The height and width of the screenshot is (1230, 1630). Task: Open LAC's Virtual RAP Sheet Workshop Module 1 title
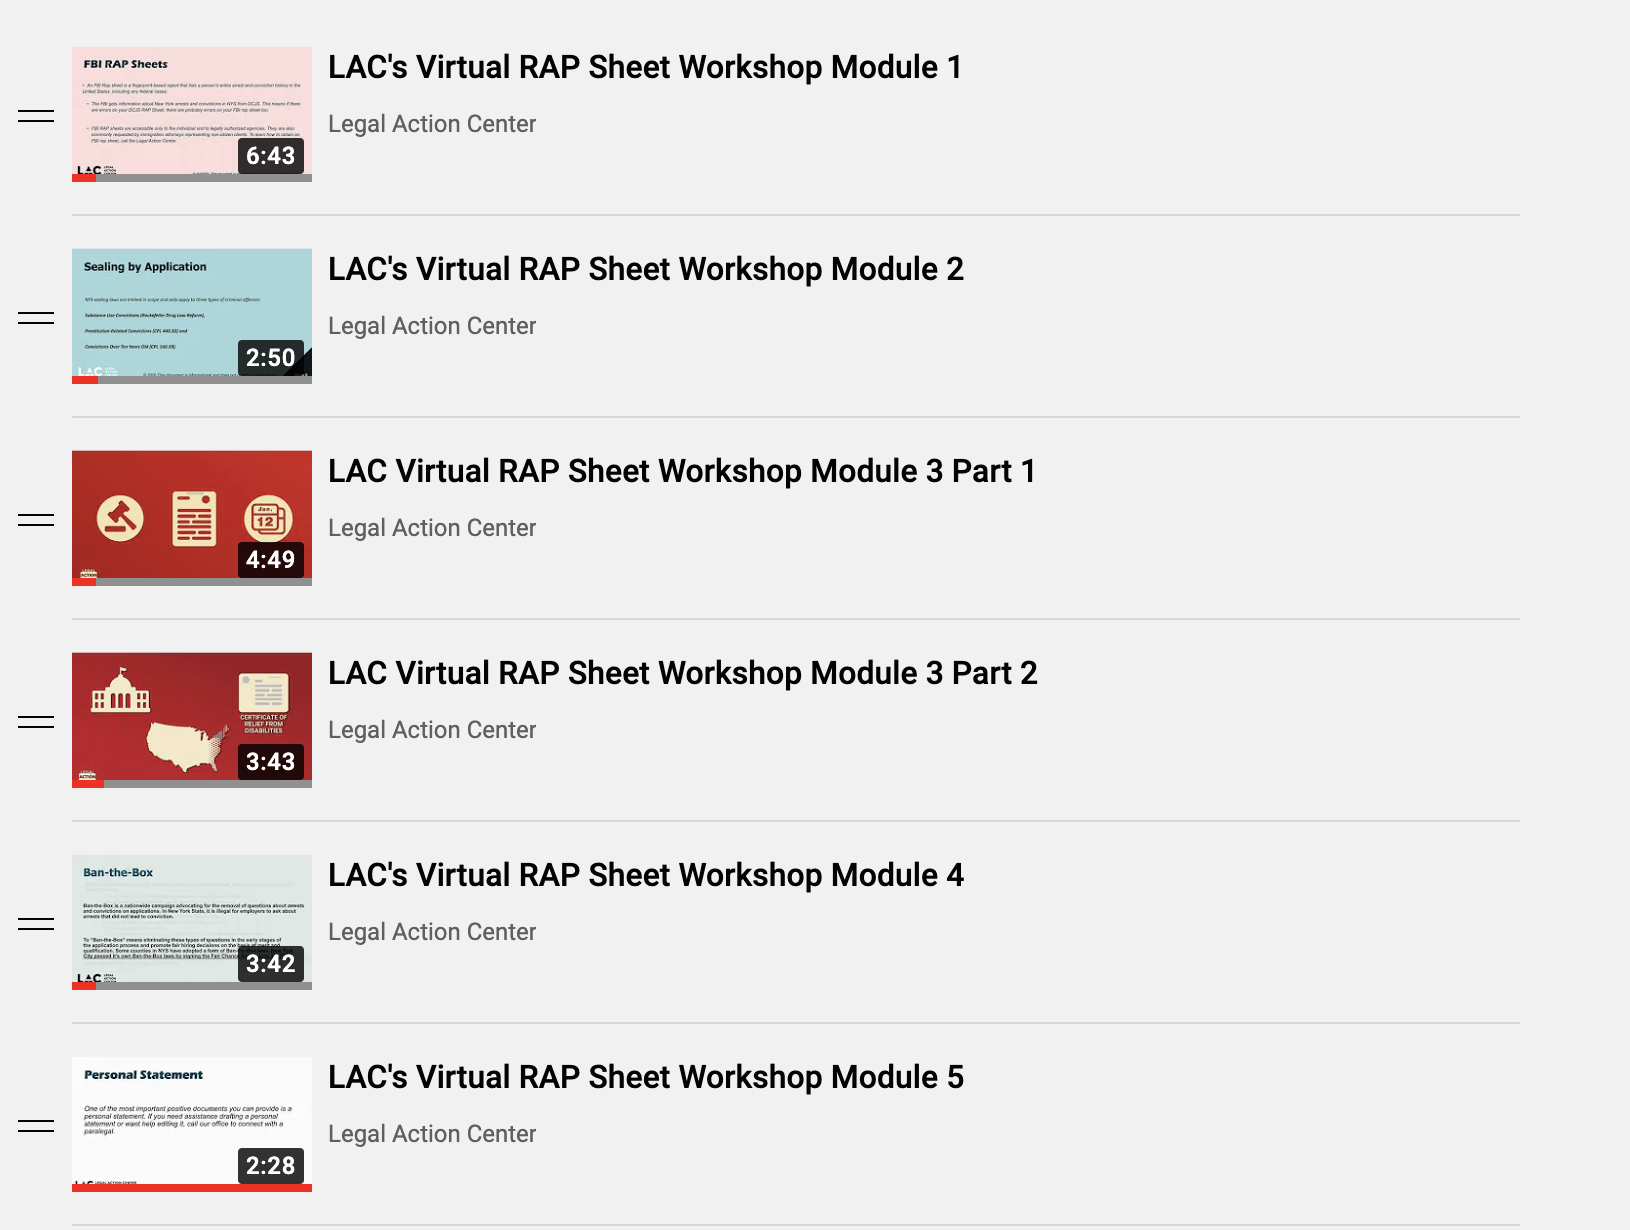(645, 67)
